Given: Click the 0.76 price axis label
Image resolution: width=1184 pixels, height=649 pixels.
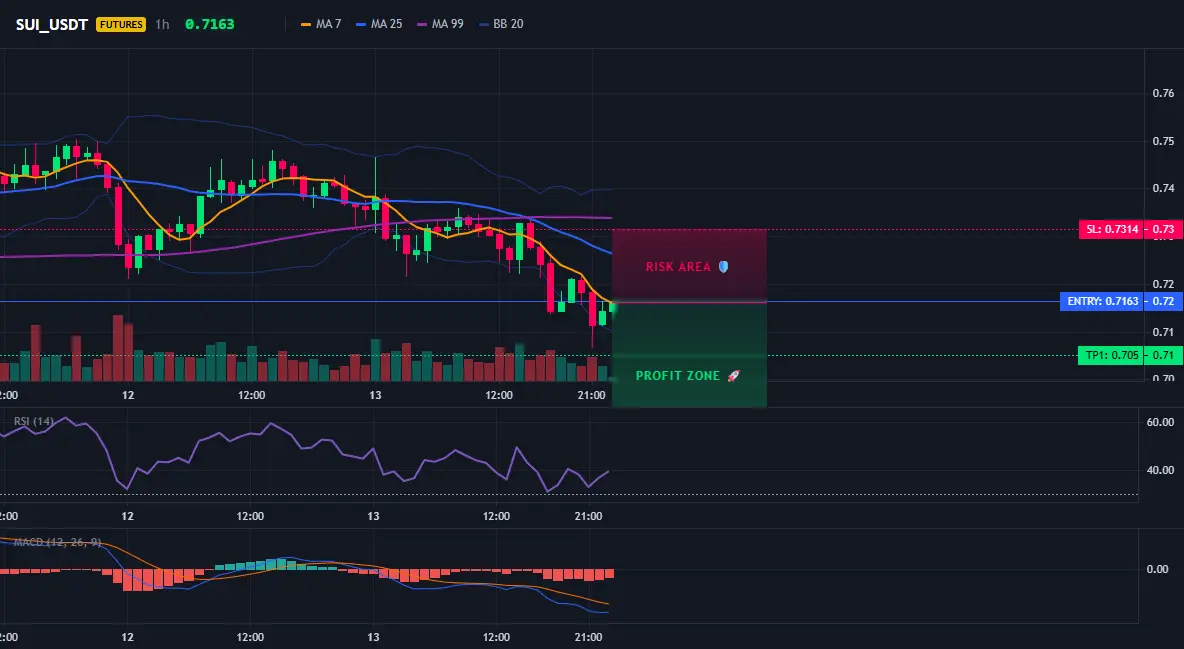Looking at the screenshot, I should click(x=1163, y=94).
